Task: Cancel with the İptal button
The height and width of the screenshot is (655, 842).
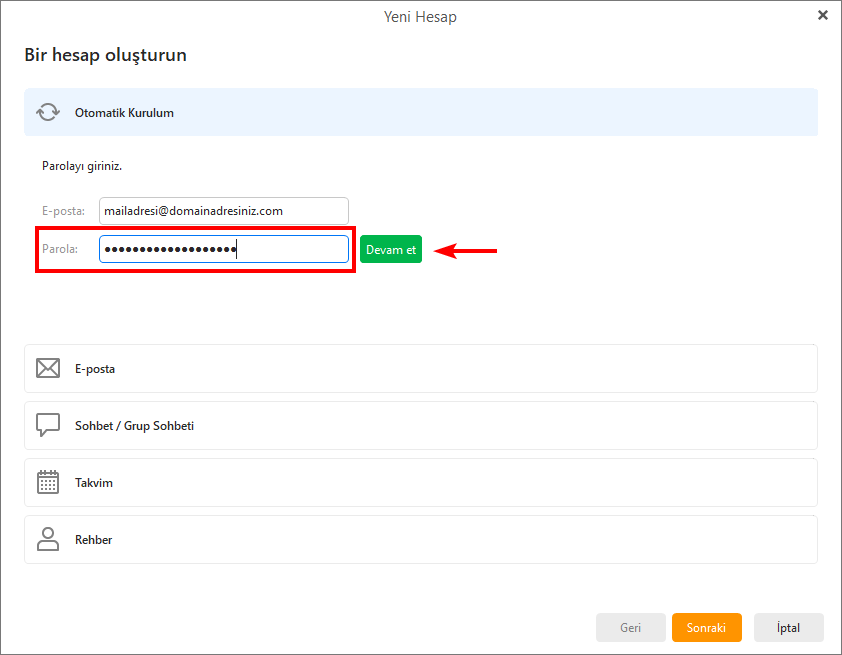Action: pos(788,627)
